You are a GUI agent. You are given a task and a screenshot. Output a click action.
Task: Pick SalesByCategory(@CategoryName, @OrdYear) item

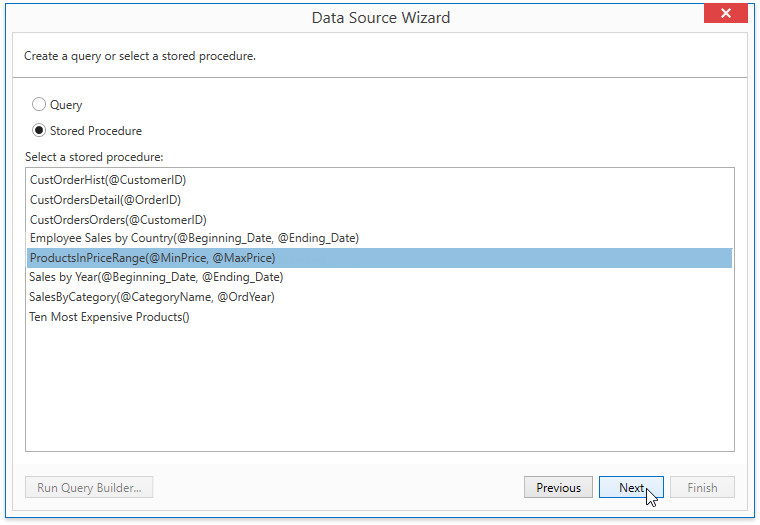[380, 297]
